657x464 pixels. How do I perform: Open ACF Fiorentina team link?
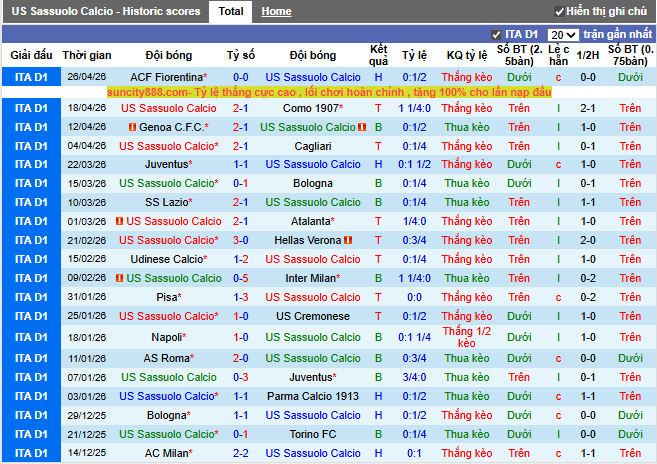pos(166,77)
